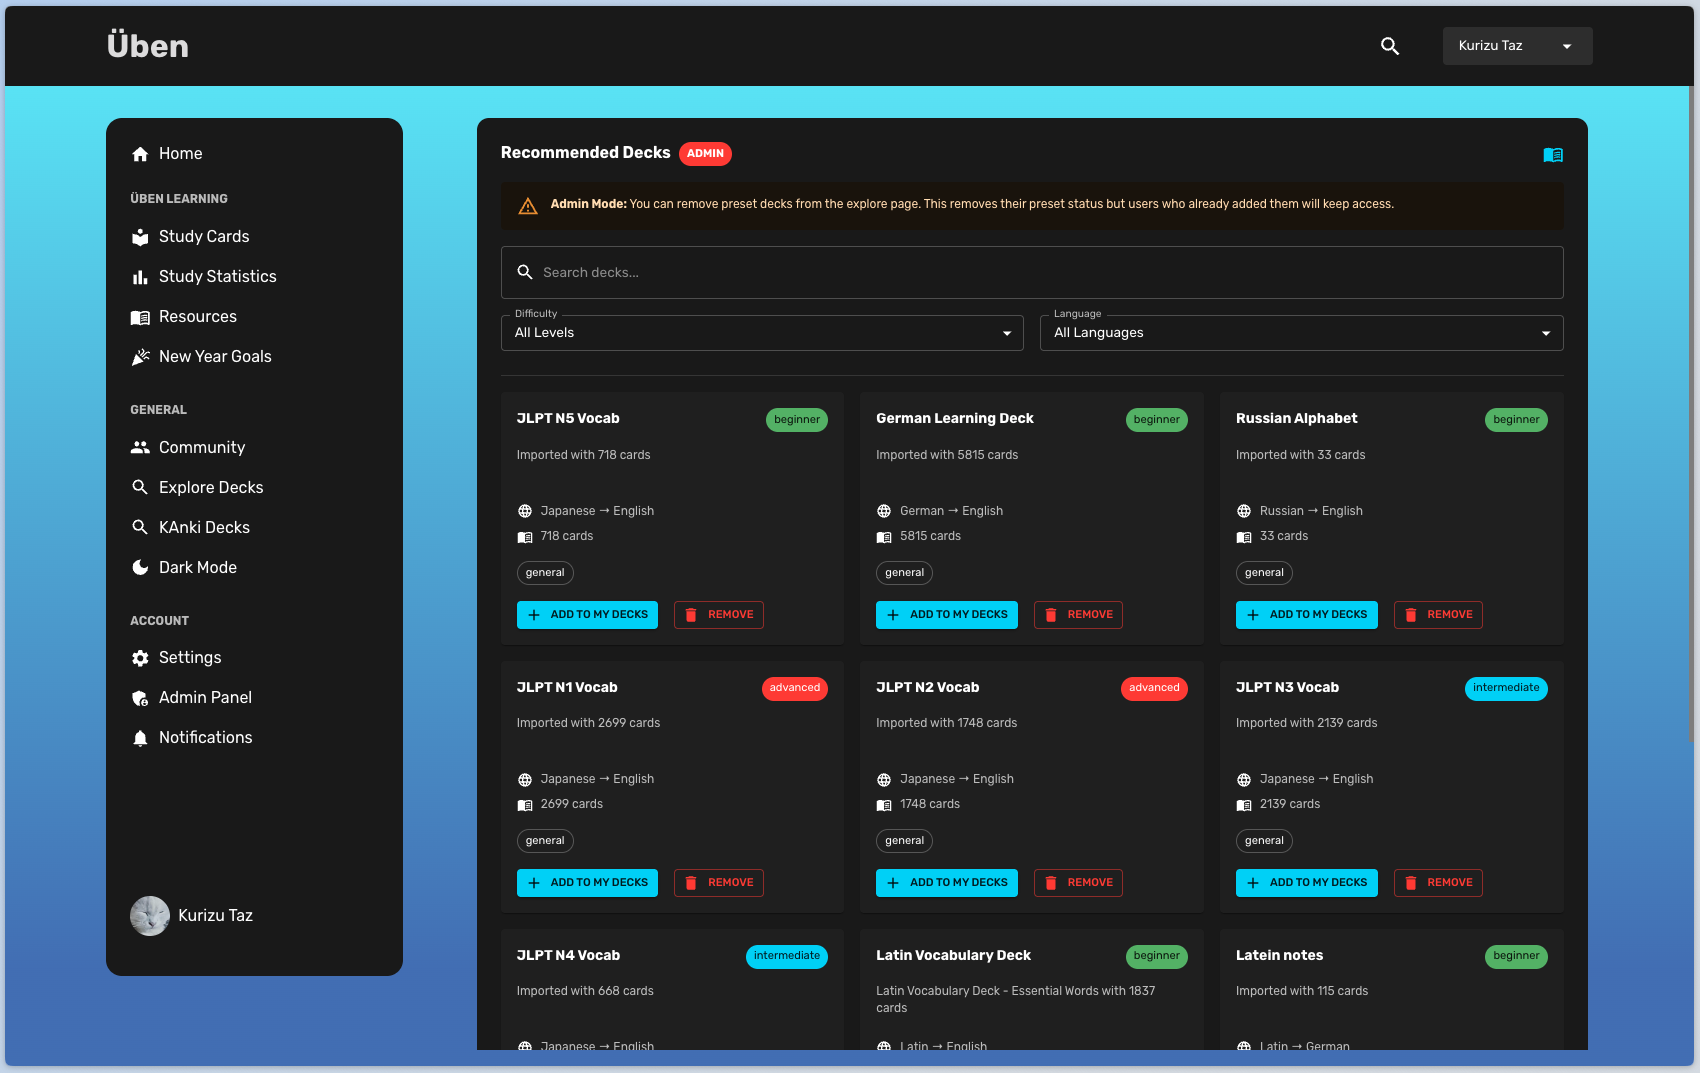Click the advanced badge on JLPT N1 Vocab

(x=795, y=688)
